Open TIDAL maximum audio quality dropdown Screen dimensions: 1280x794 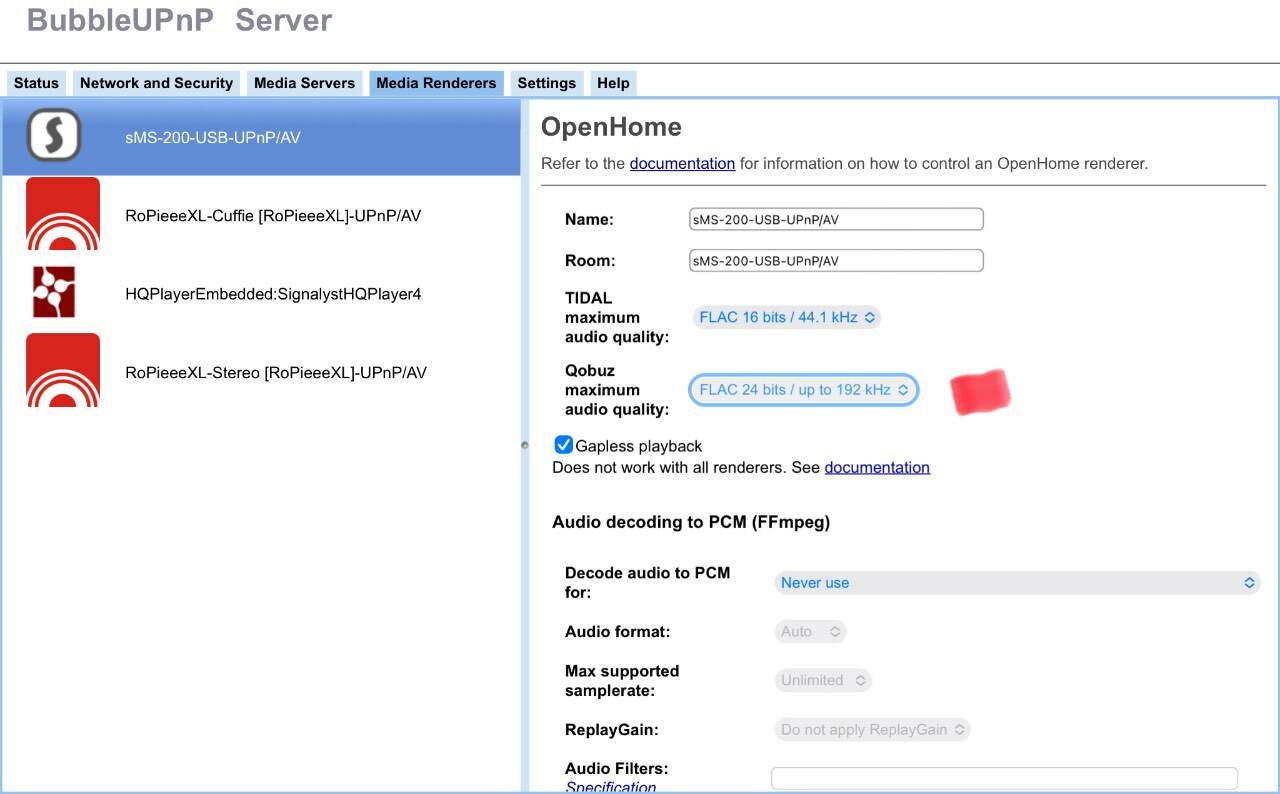[x=786, y=317]
